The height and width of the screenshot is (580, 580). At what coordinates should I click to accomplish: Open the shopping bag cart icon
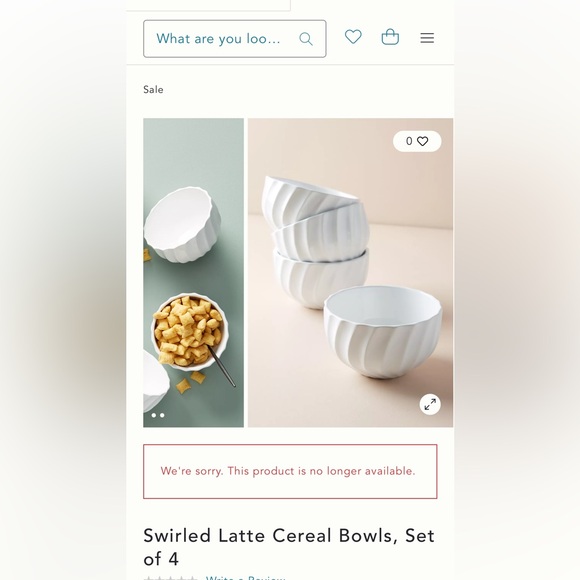pyautogui.click(x=390, y=37)
